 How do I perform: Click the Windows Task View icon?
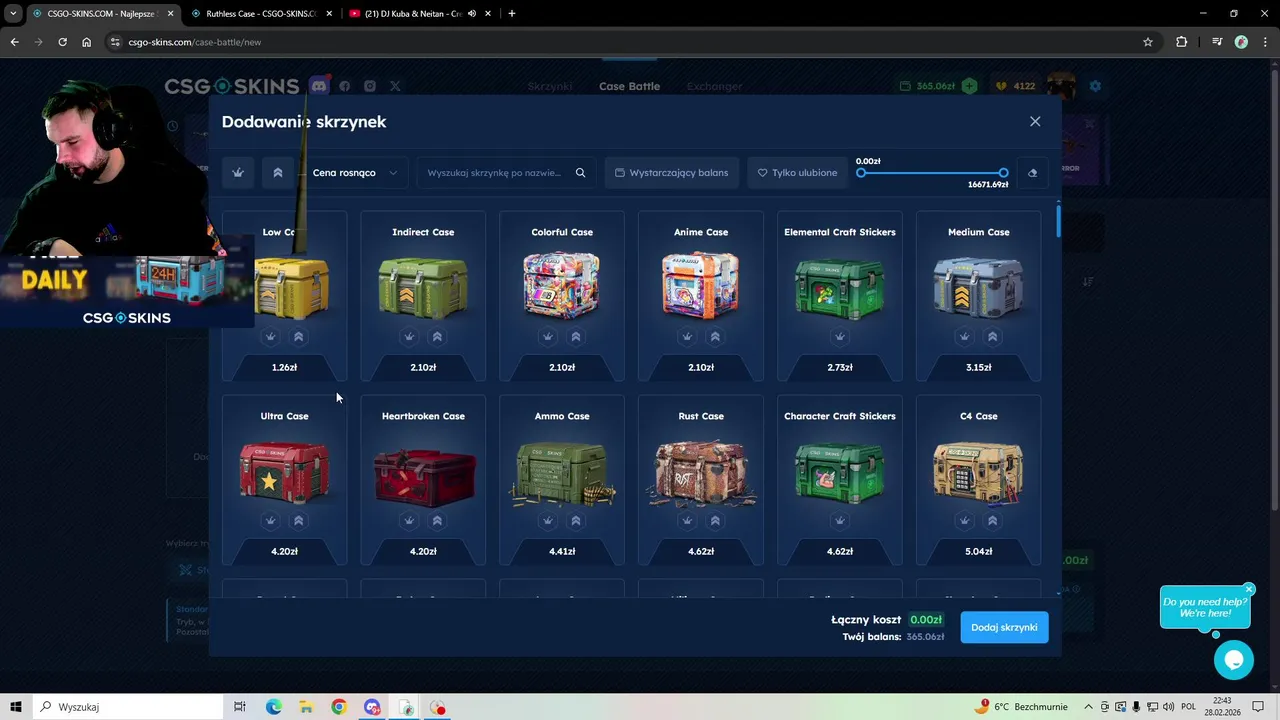coord(240,707)
